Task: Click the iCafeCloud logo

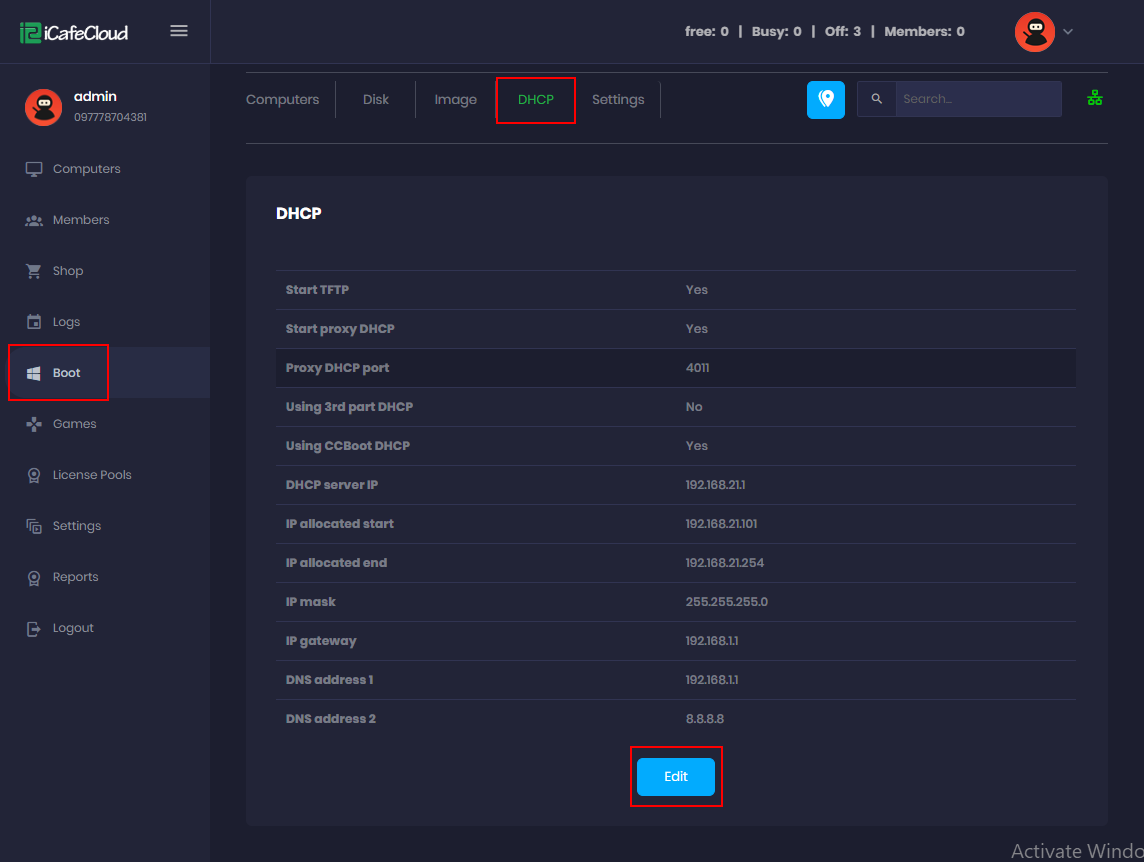Action: 74,33
